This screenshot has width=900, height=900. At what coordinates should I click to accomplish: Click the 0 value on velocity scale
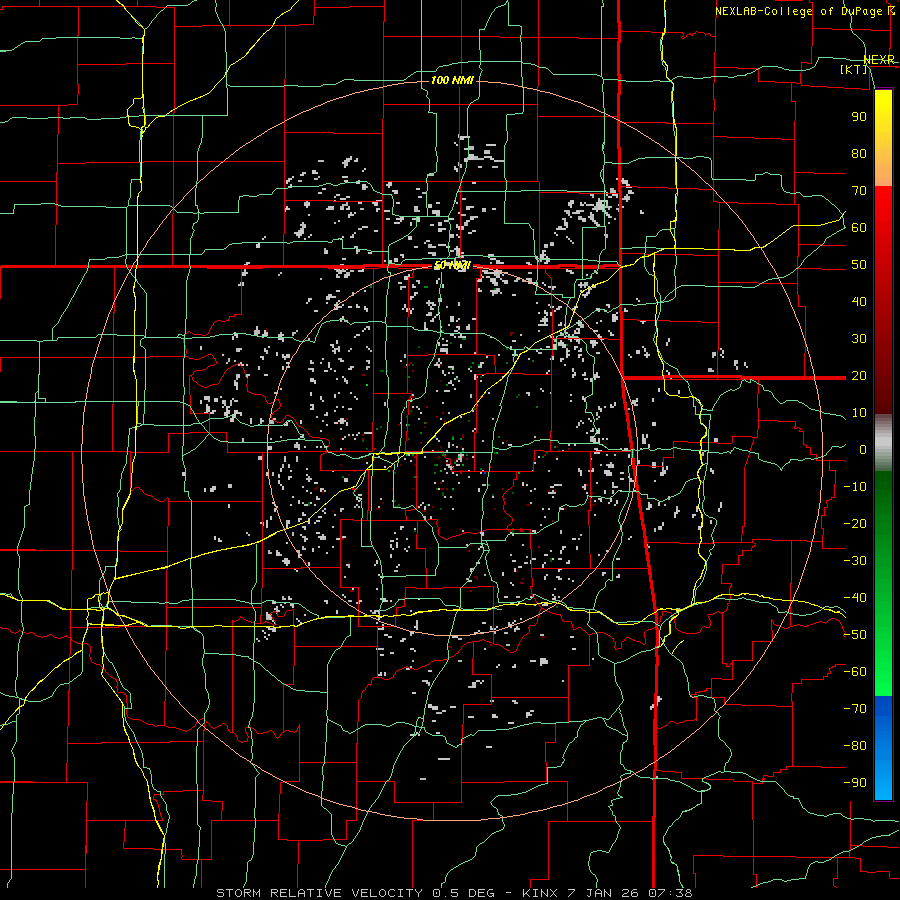click(863, 449)
